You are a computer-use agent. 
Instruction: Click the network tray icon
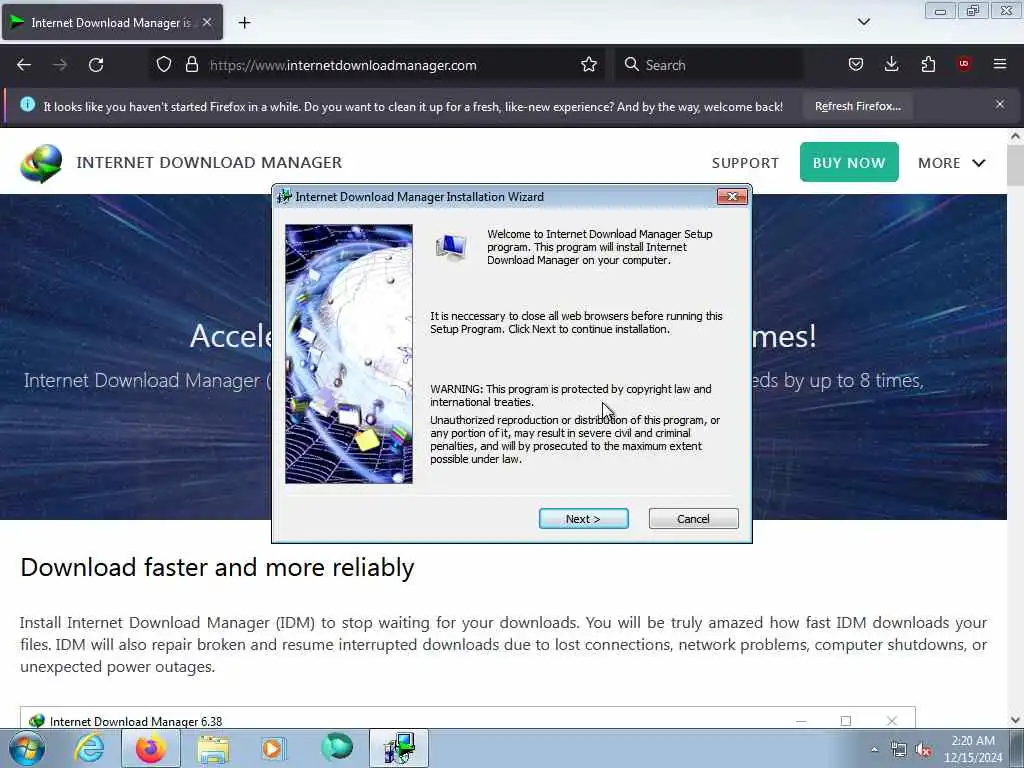(x=899, y=750)
